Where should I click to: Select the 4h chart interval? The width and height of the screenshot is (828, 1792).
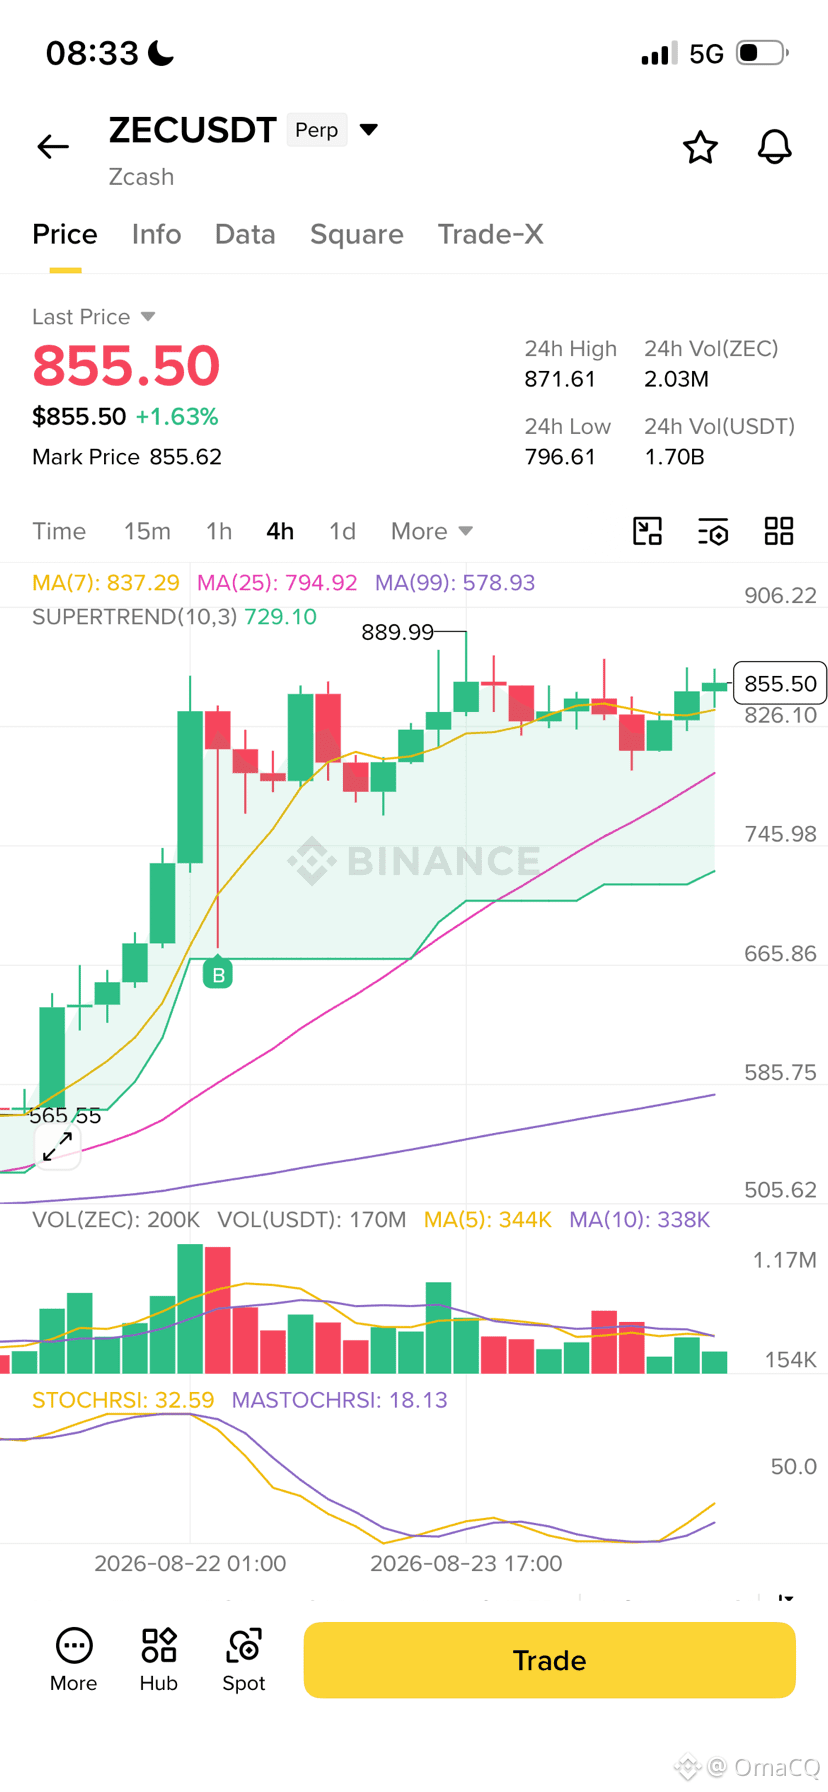click(x=280, y=531)
